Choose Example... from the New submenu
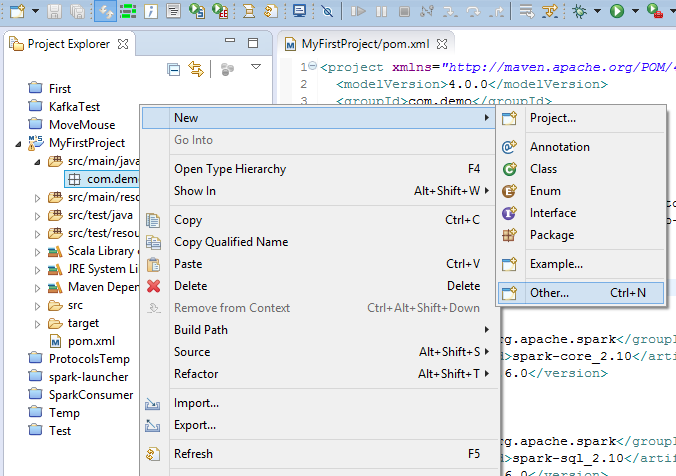 click(580, 264)
